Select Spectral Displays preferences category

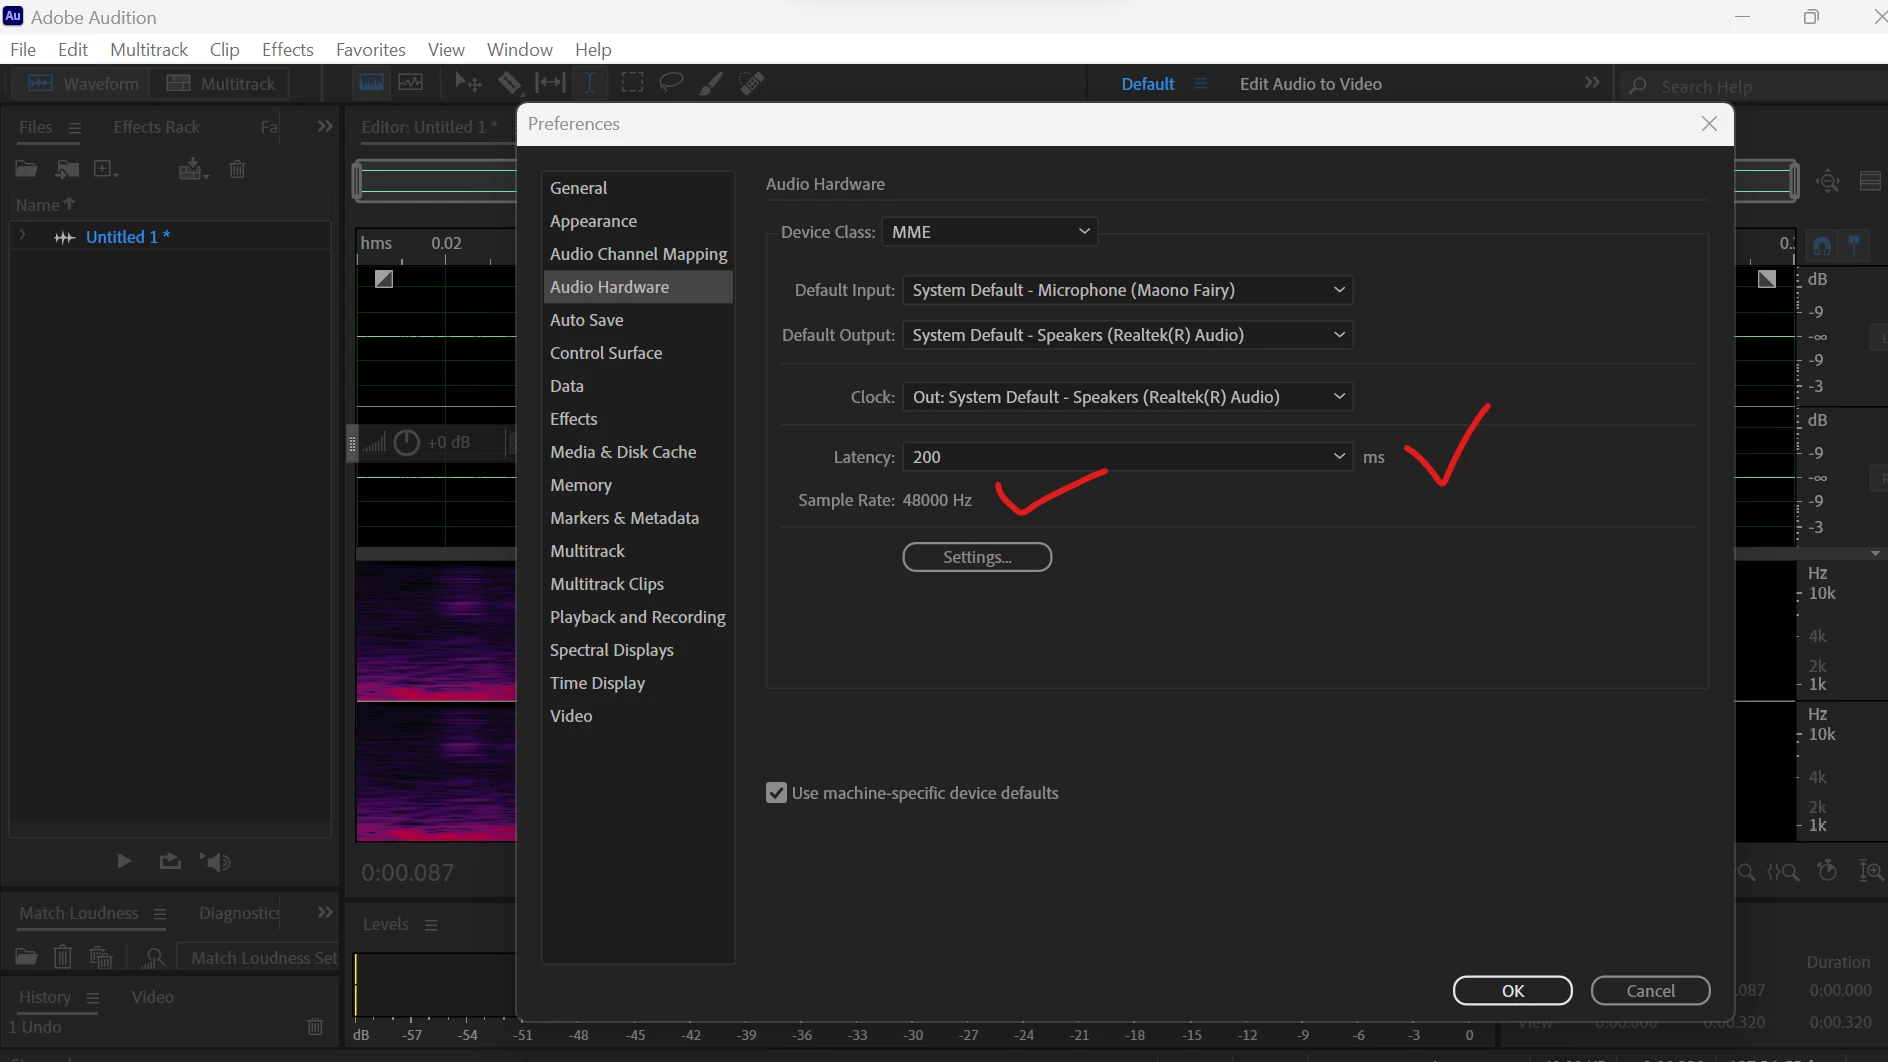(638, 650)
